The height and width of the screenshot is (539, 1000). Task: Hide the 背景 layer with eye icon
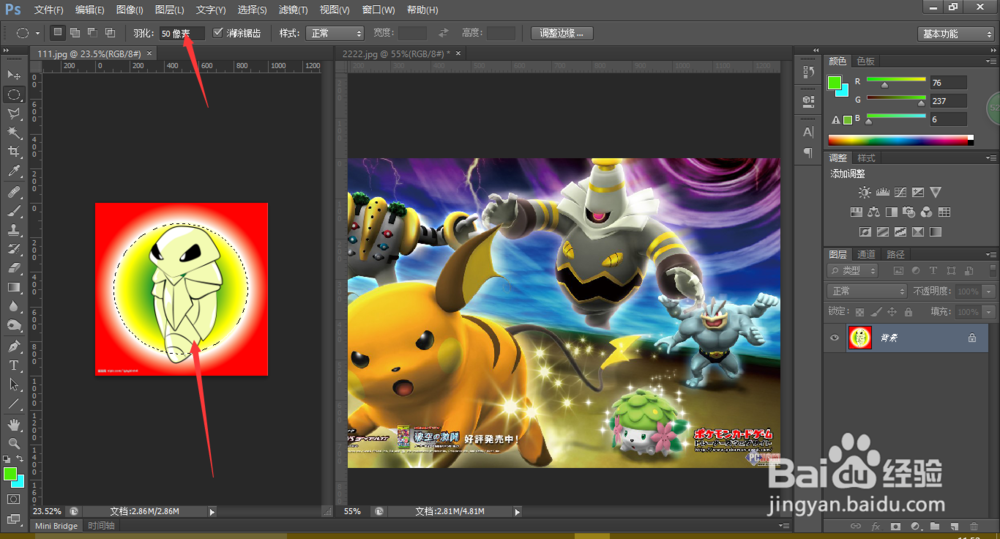tap(834, 338)
